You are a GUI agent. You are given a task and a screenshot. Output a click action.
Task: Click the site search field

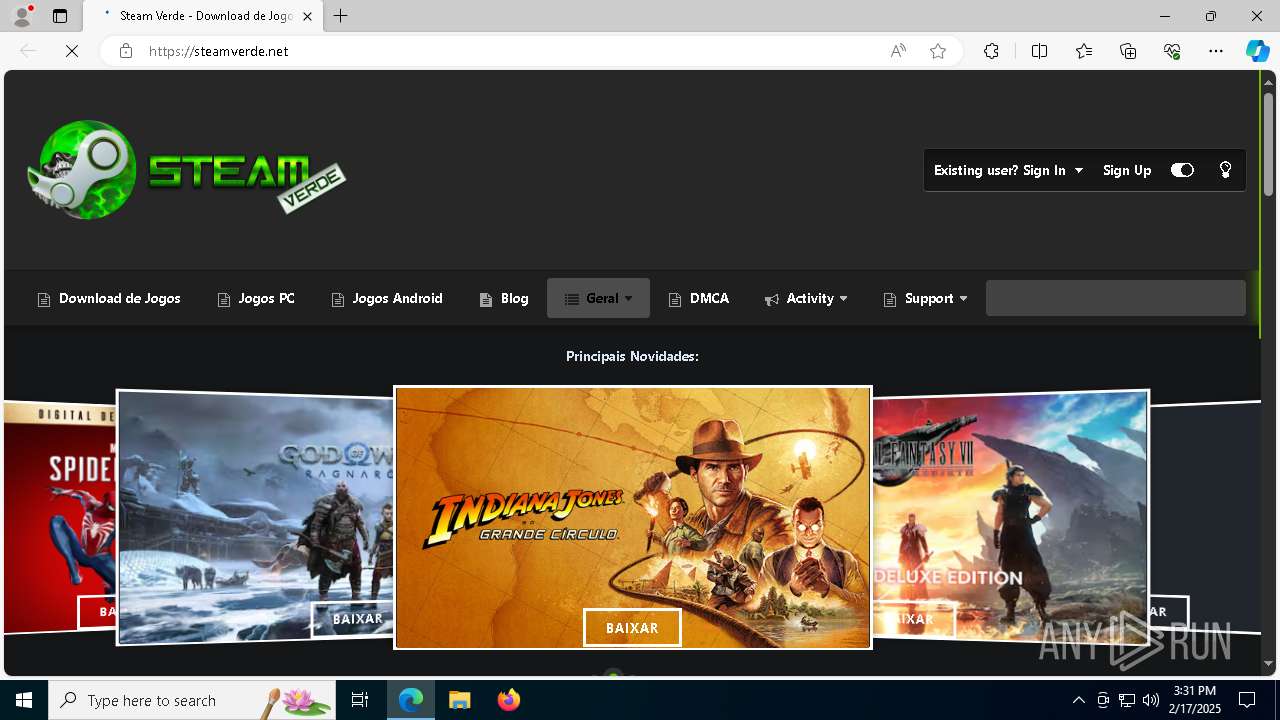pyautogui.click(x=1116, y=298)
